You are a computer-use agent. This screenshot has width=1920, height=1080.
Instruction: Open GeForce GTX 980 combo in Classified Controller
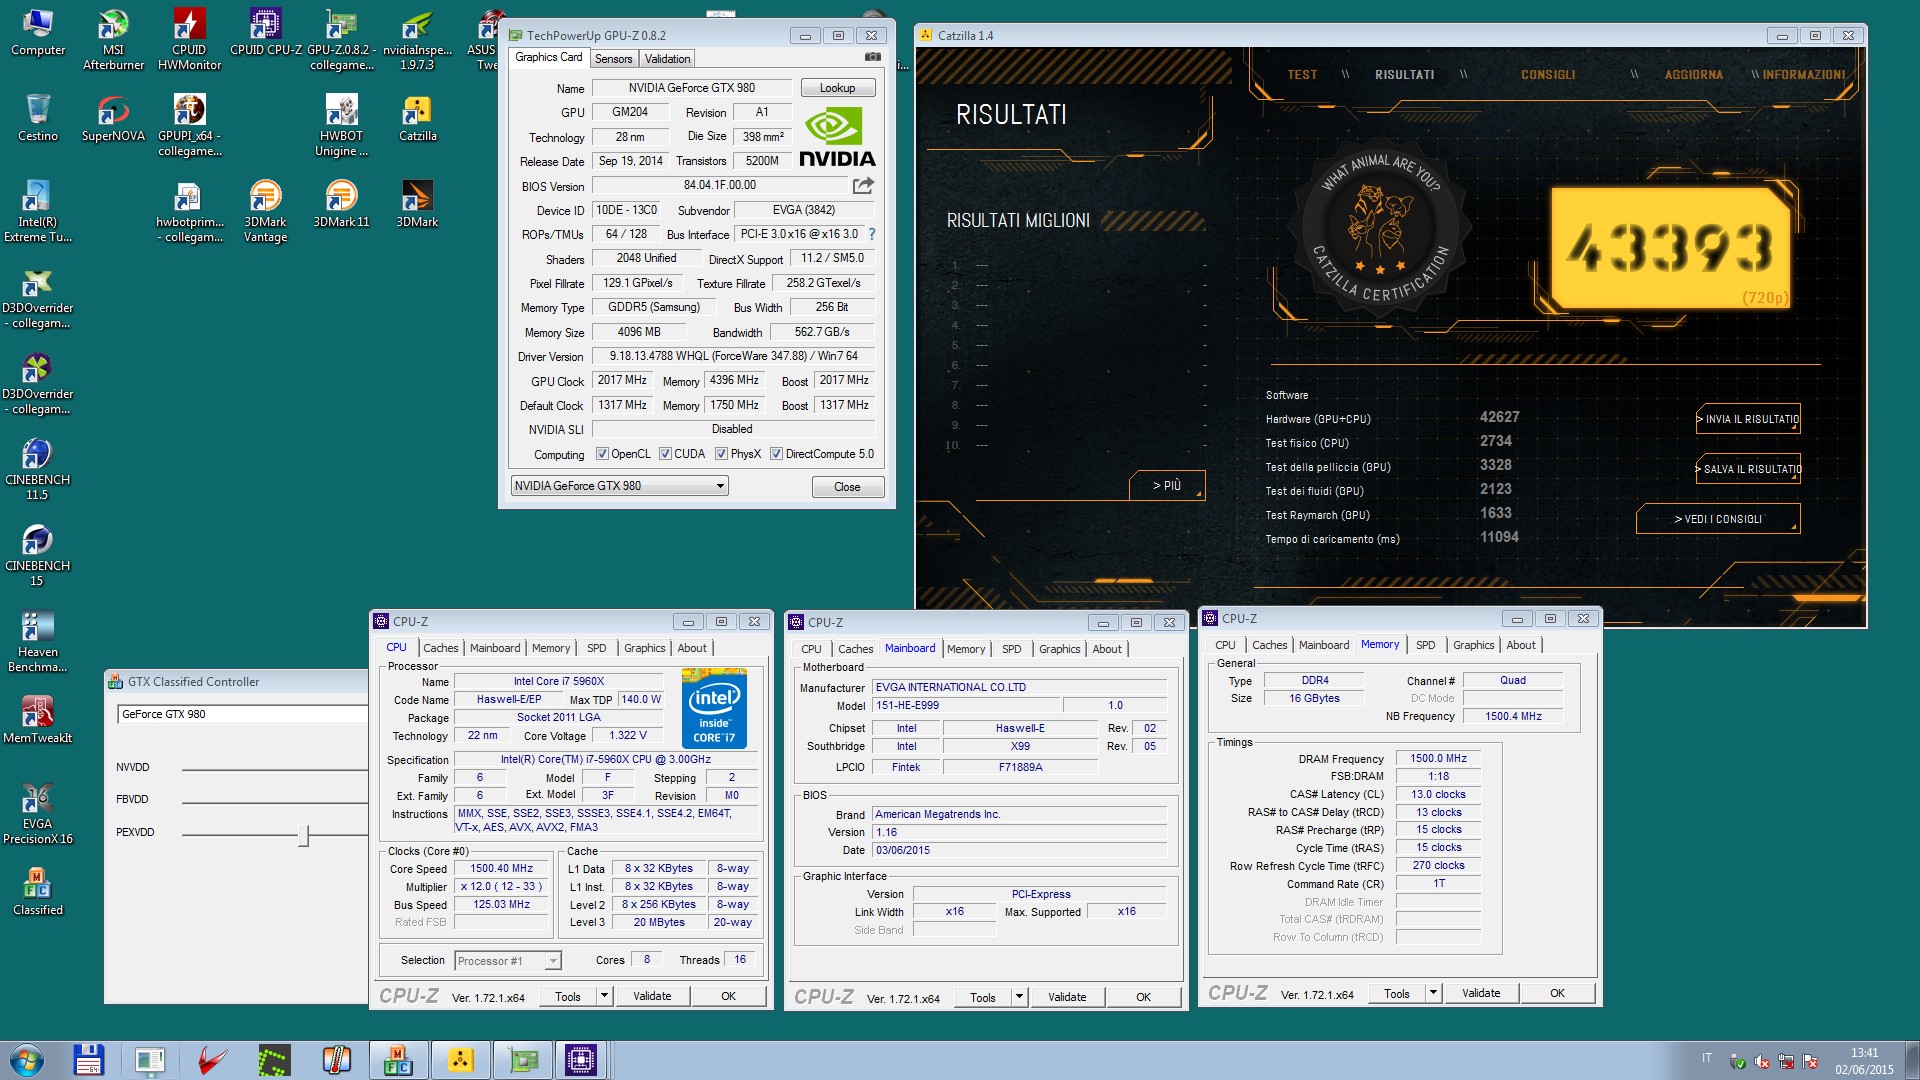[x=243, y=714]
